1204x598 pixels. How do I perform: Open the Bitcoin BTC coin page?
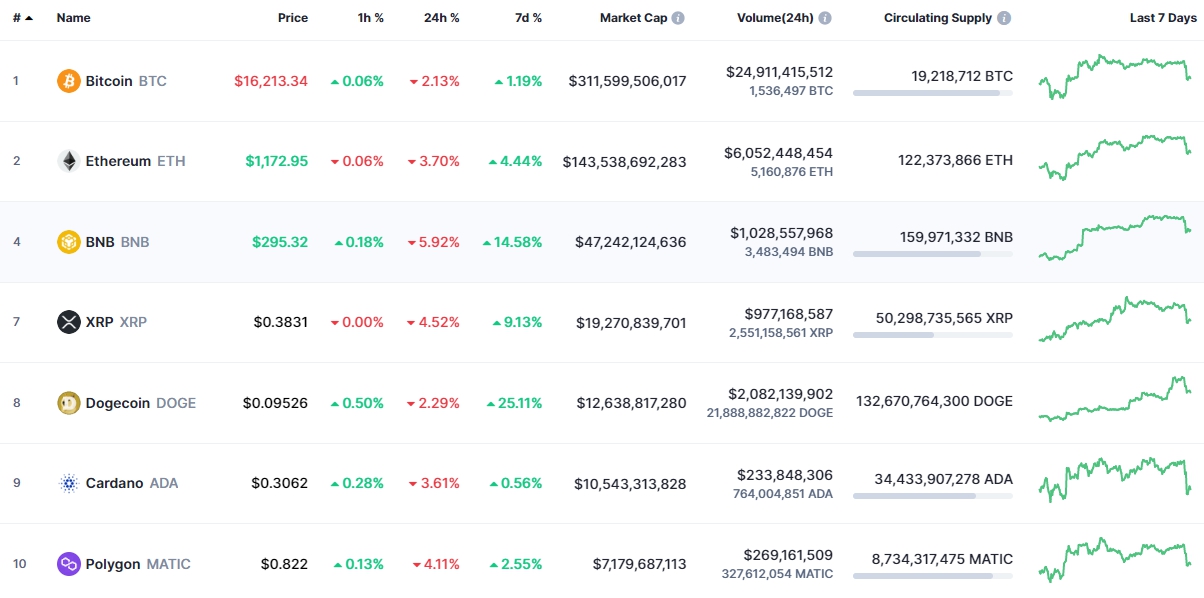[126, 81]
